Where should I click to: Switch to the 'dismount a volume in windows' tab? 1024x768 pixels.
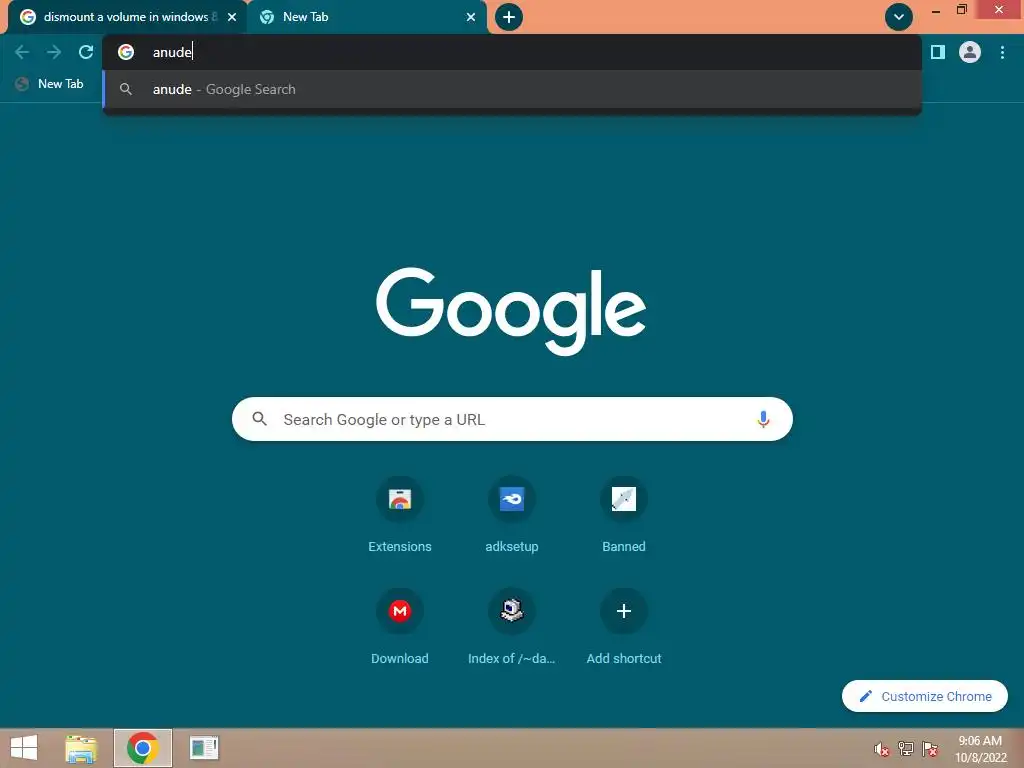click(127, 17)
